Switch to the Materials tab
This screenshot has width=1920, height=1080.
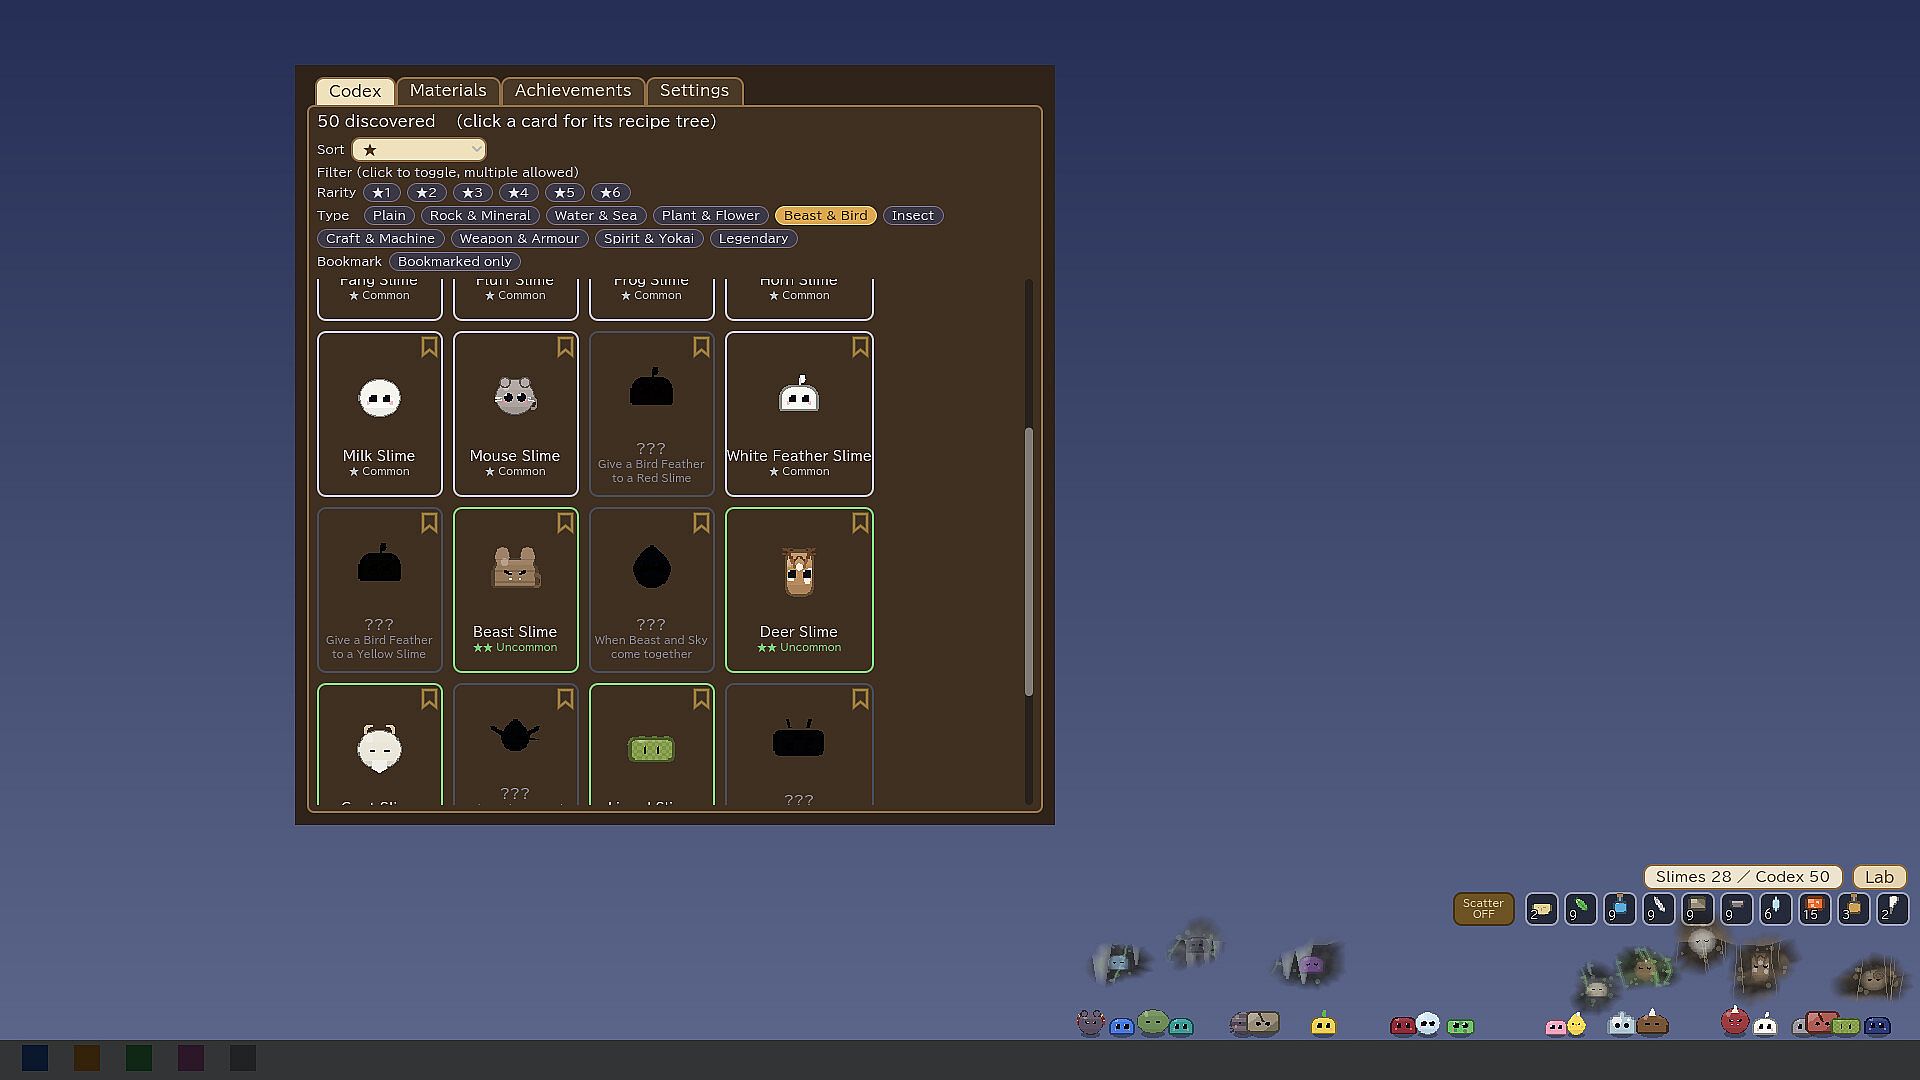448,91
